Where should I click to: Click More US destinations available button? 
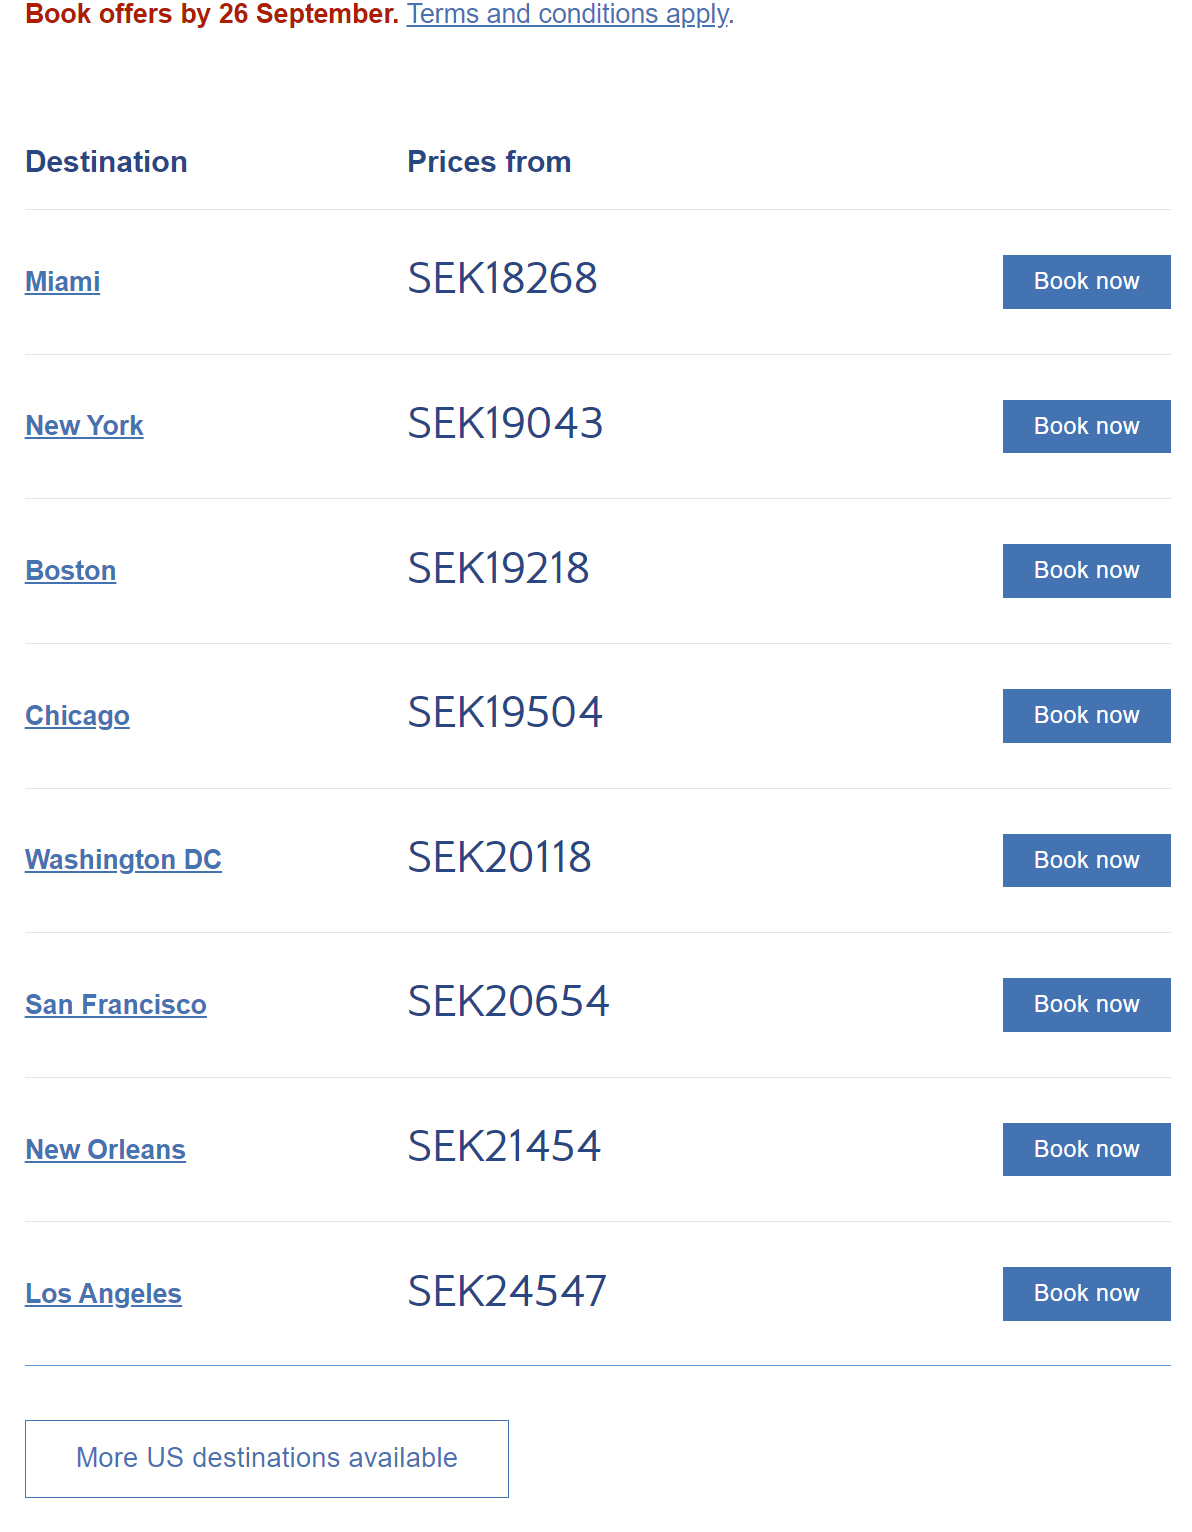267,1459
